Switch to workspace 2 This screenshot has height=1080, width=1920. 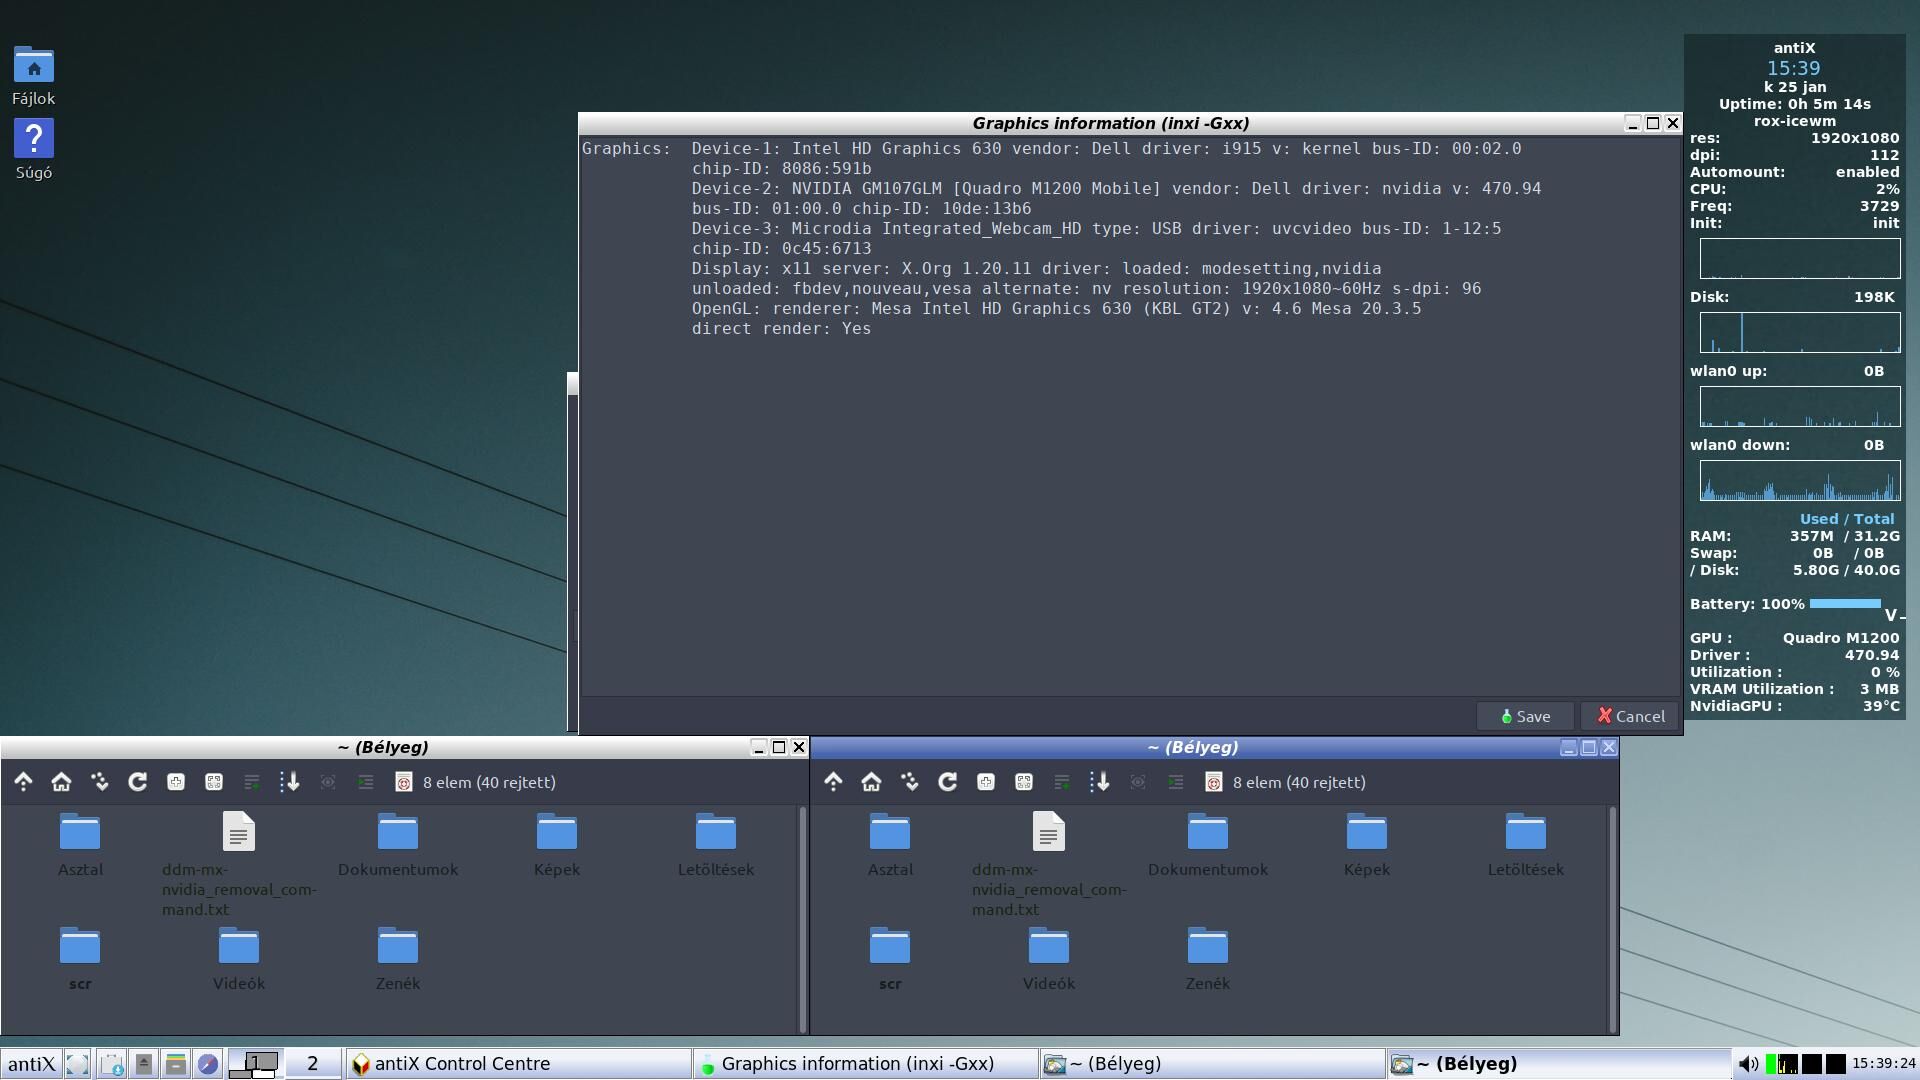312,1064
